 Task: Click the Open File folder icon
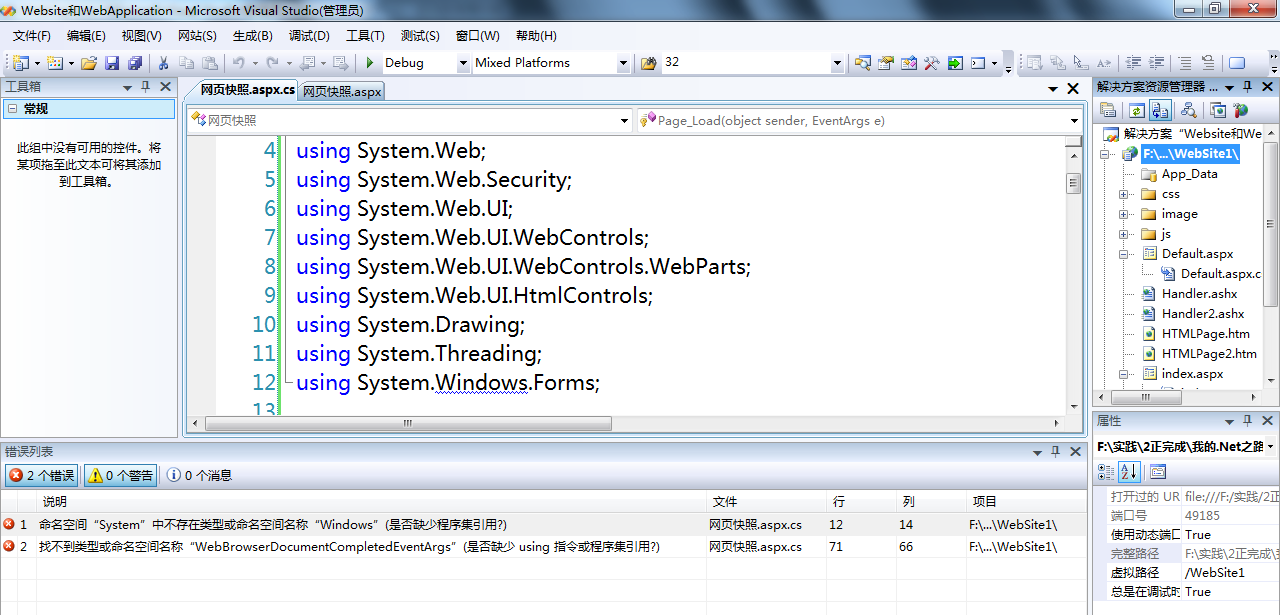pyautogui.click(x=89, y=63)
